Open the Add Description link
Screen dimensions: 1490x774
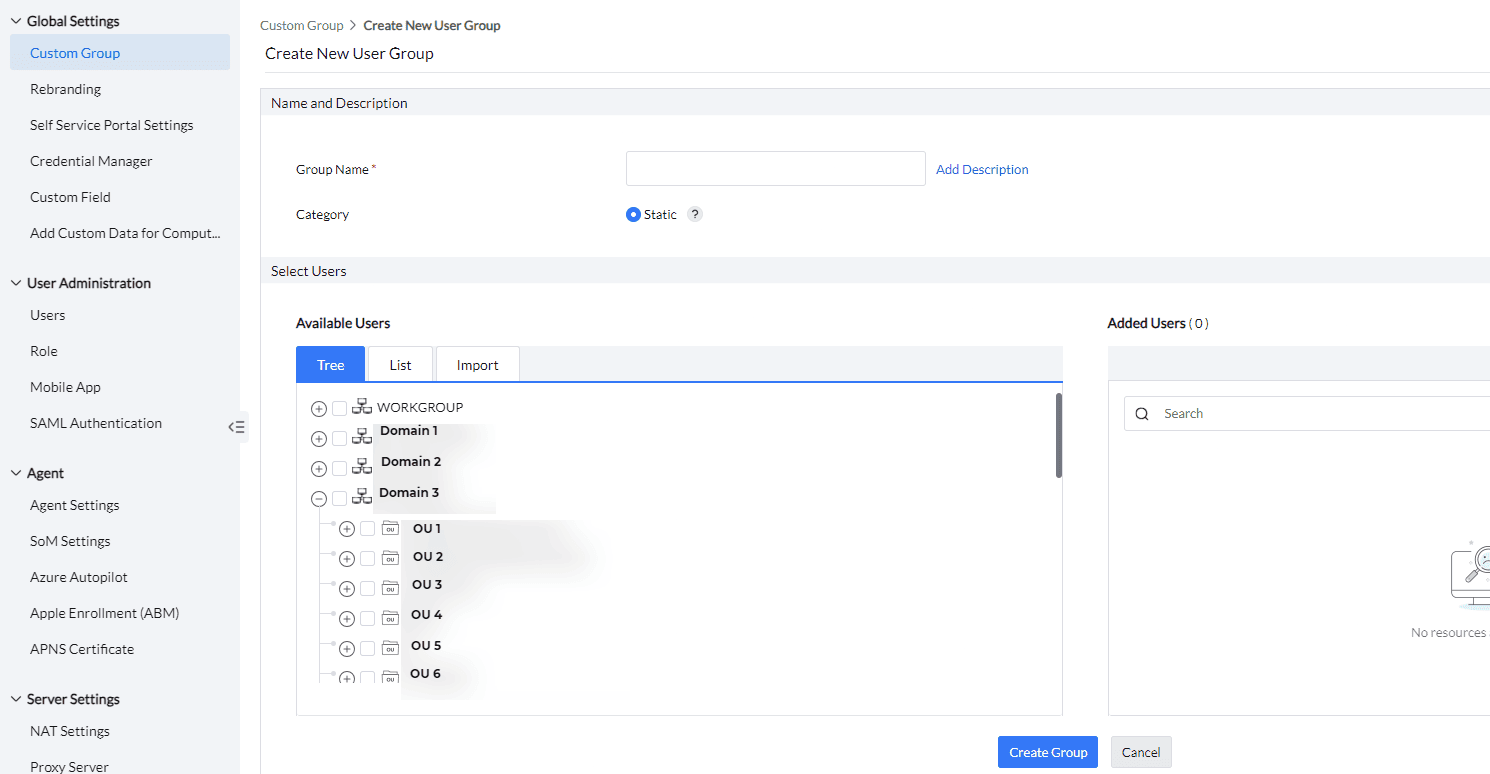981,168
